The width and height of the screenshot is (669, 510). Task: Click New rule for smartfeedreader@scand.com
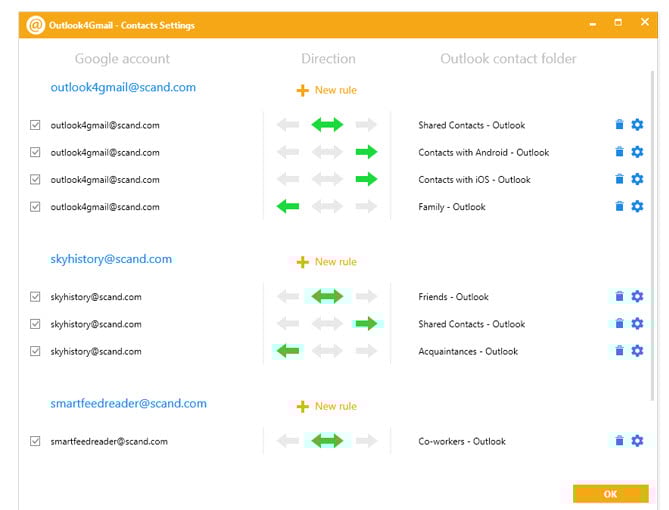pos(326,406)
